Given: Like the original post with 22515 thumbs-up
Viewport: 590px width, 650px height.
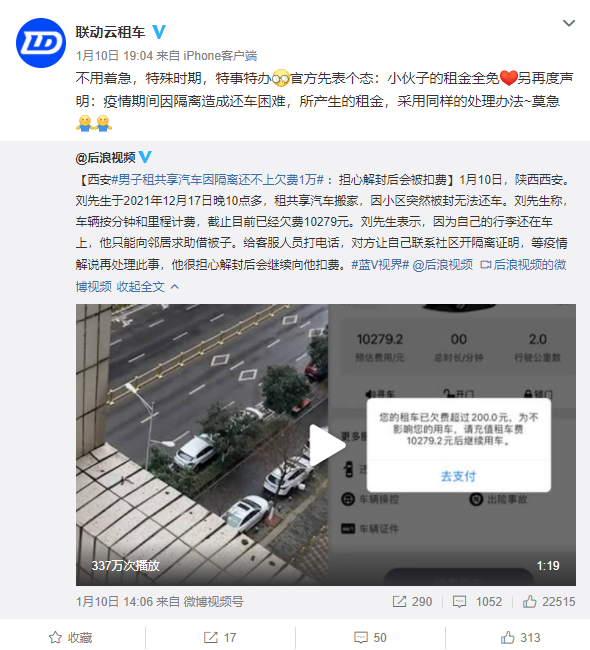Looking at the screenshot, I should pos(549,601).
